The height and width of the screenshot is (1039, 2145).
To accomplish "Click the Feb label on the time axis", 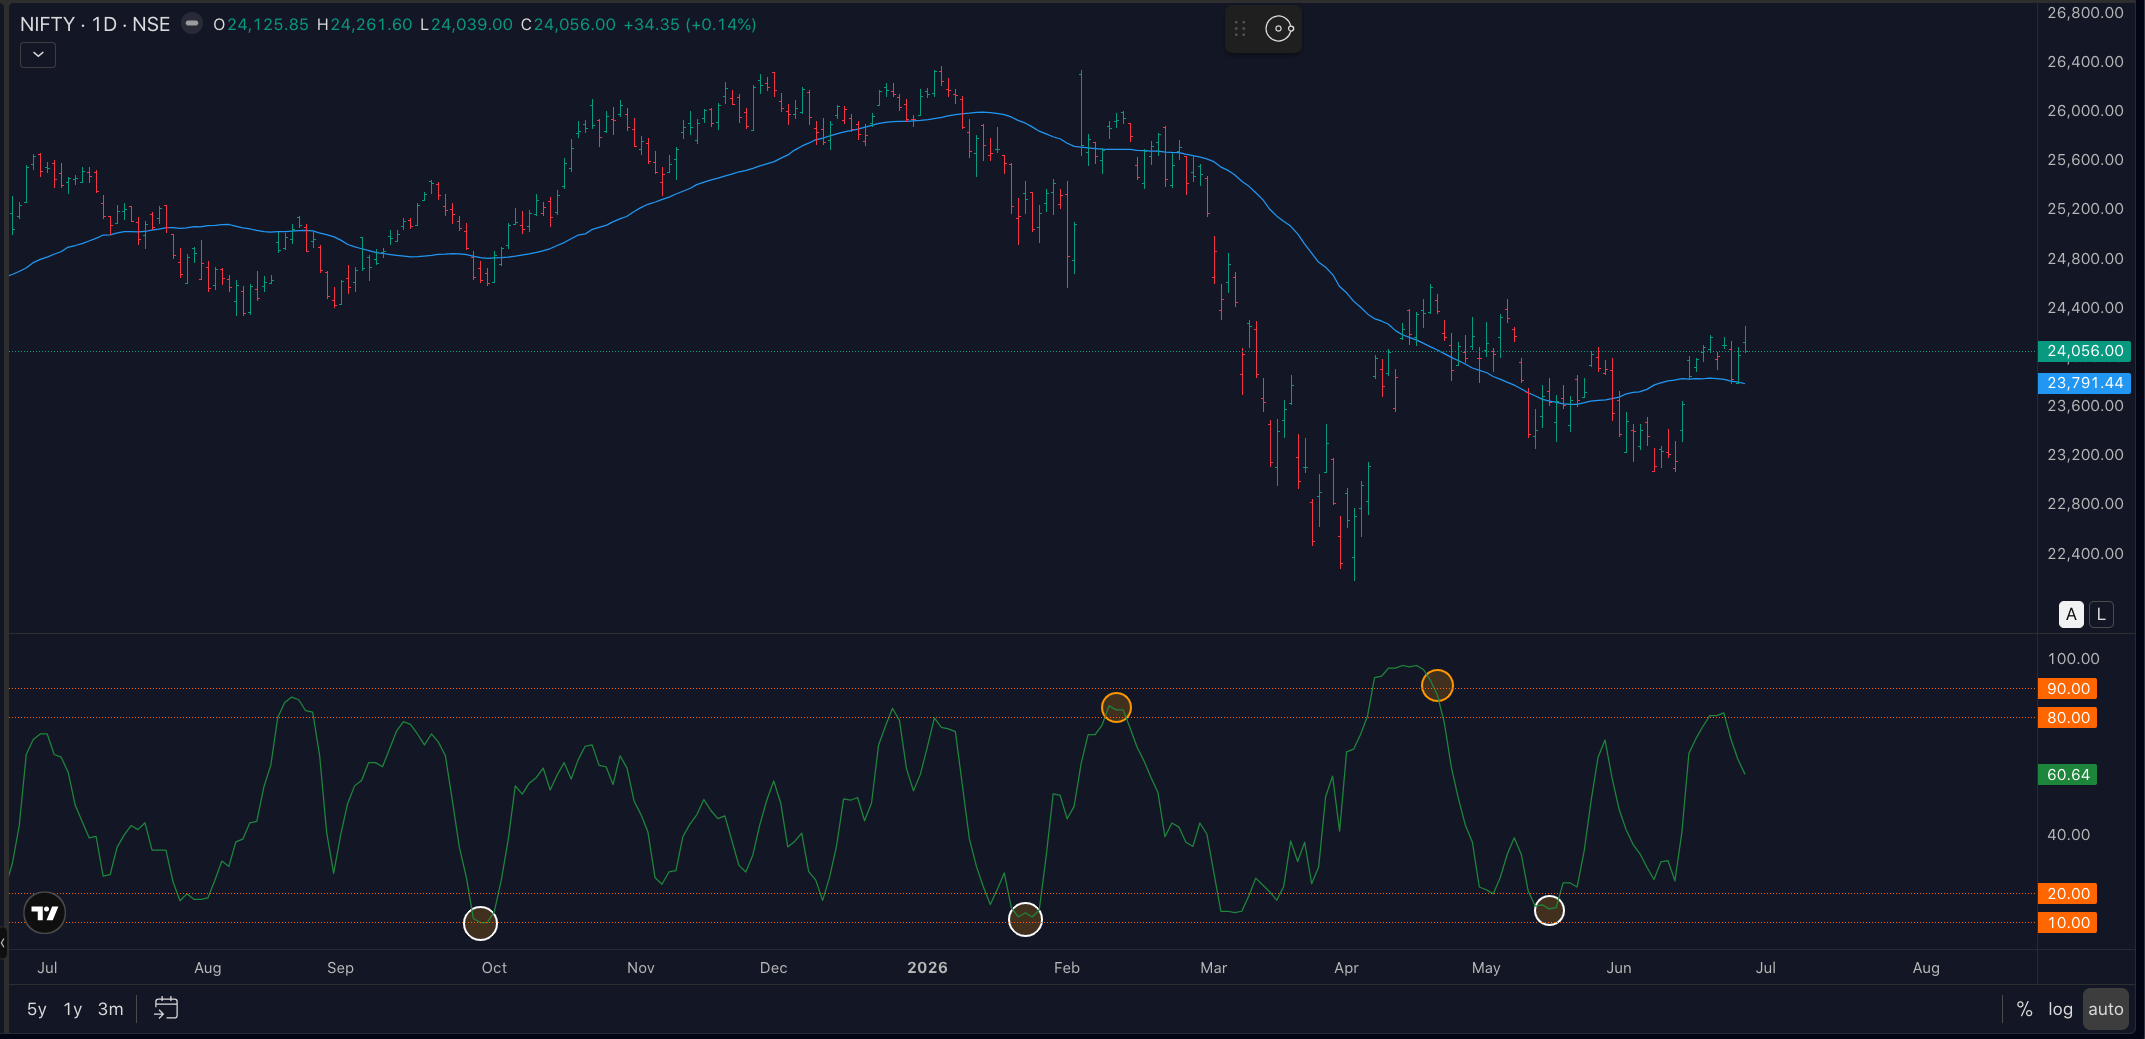I will tap(1067, 968).
